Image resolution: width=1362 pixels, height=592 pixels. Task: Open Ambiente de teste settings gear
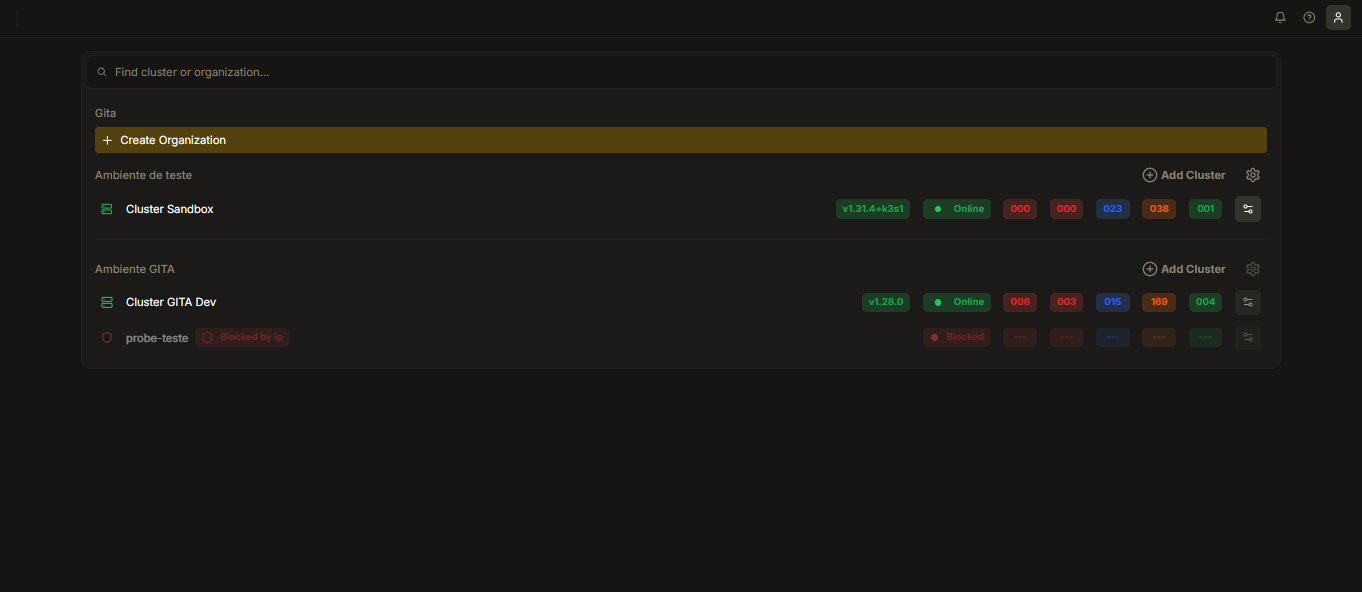click(1253, 175)
